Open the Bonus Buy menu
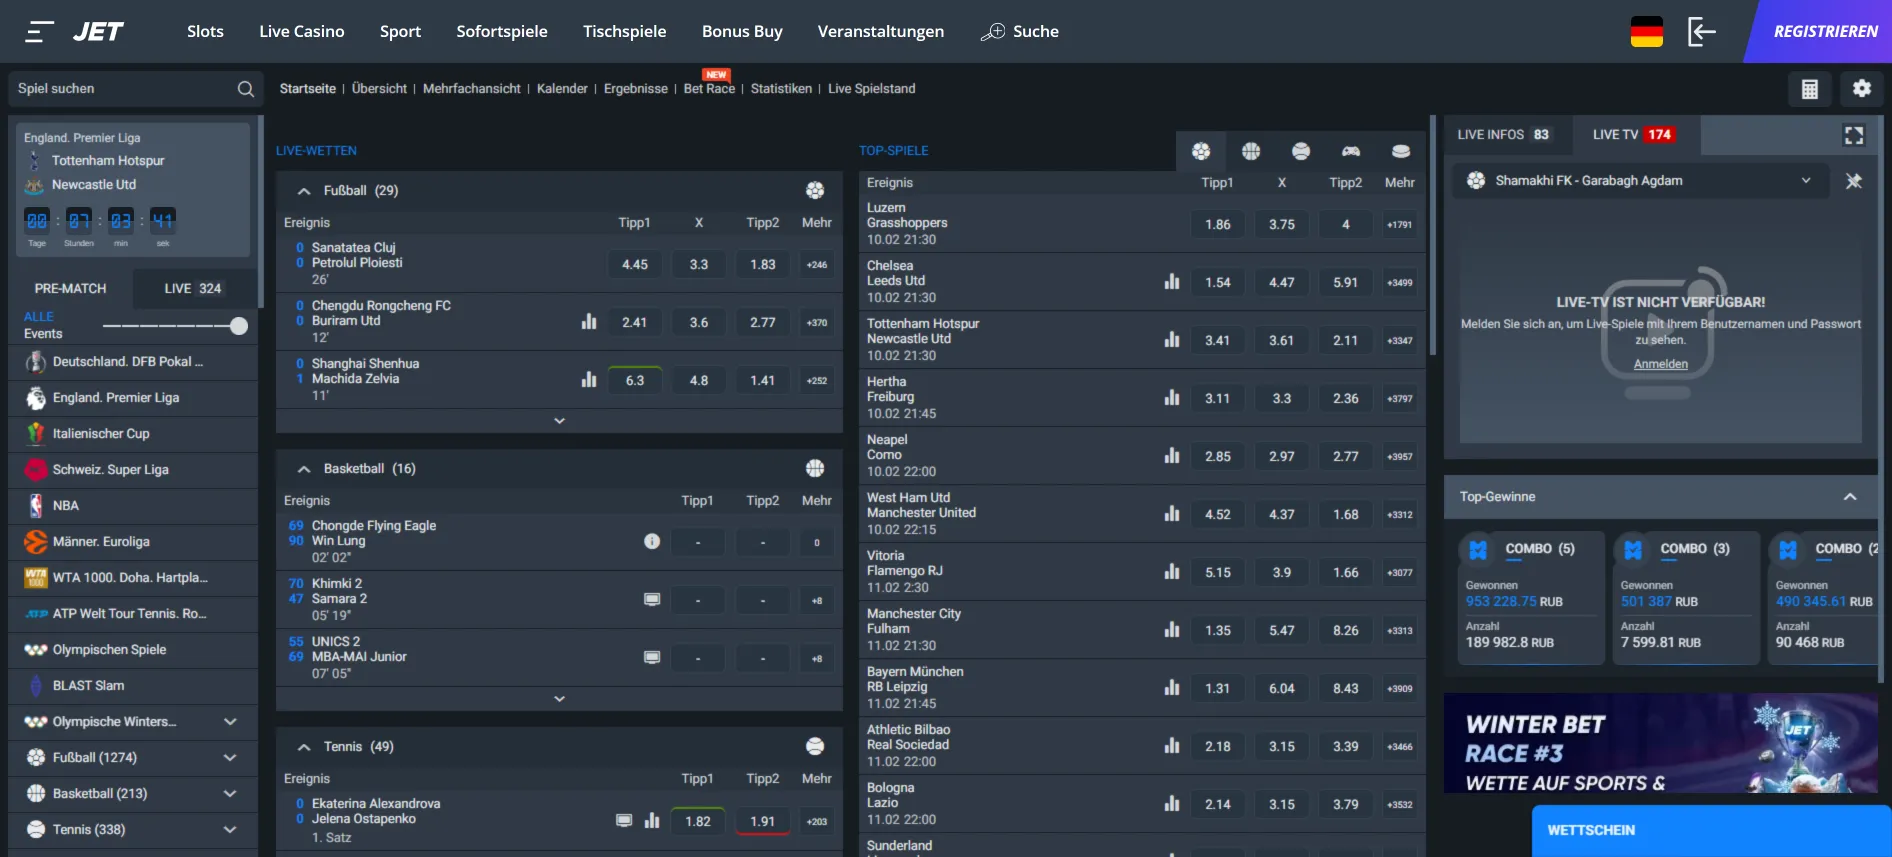This screenshot has height=857, width=1892. point(742,32)
